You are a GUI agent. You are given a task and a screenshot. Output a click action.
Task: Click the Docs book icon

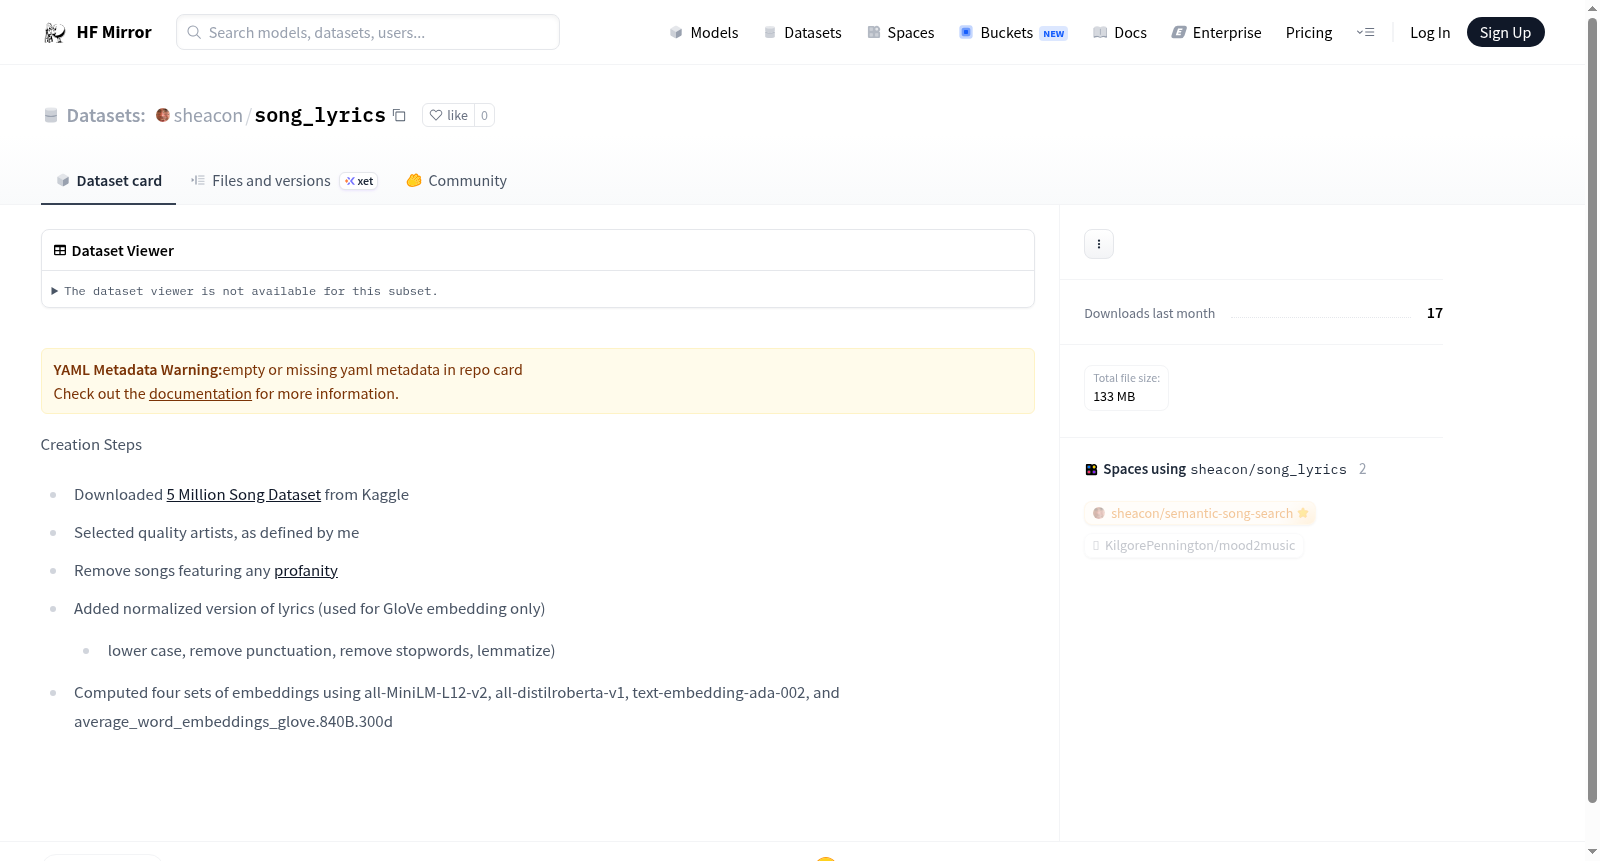click(1100, 33)
